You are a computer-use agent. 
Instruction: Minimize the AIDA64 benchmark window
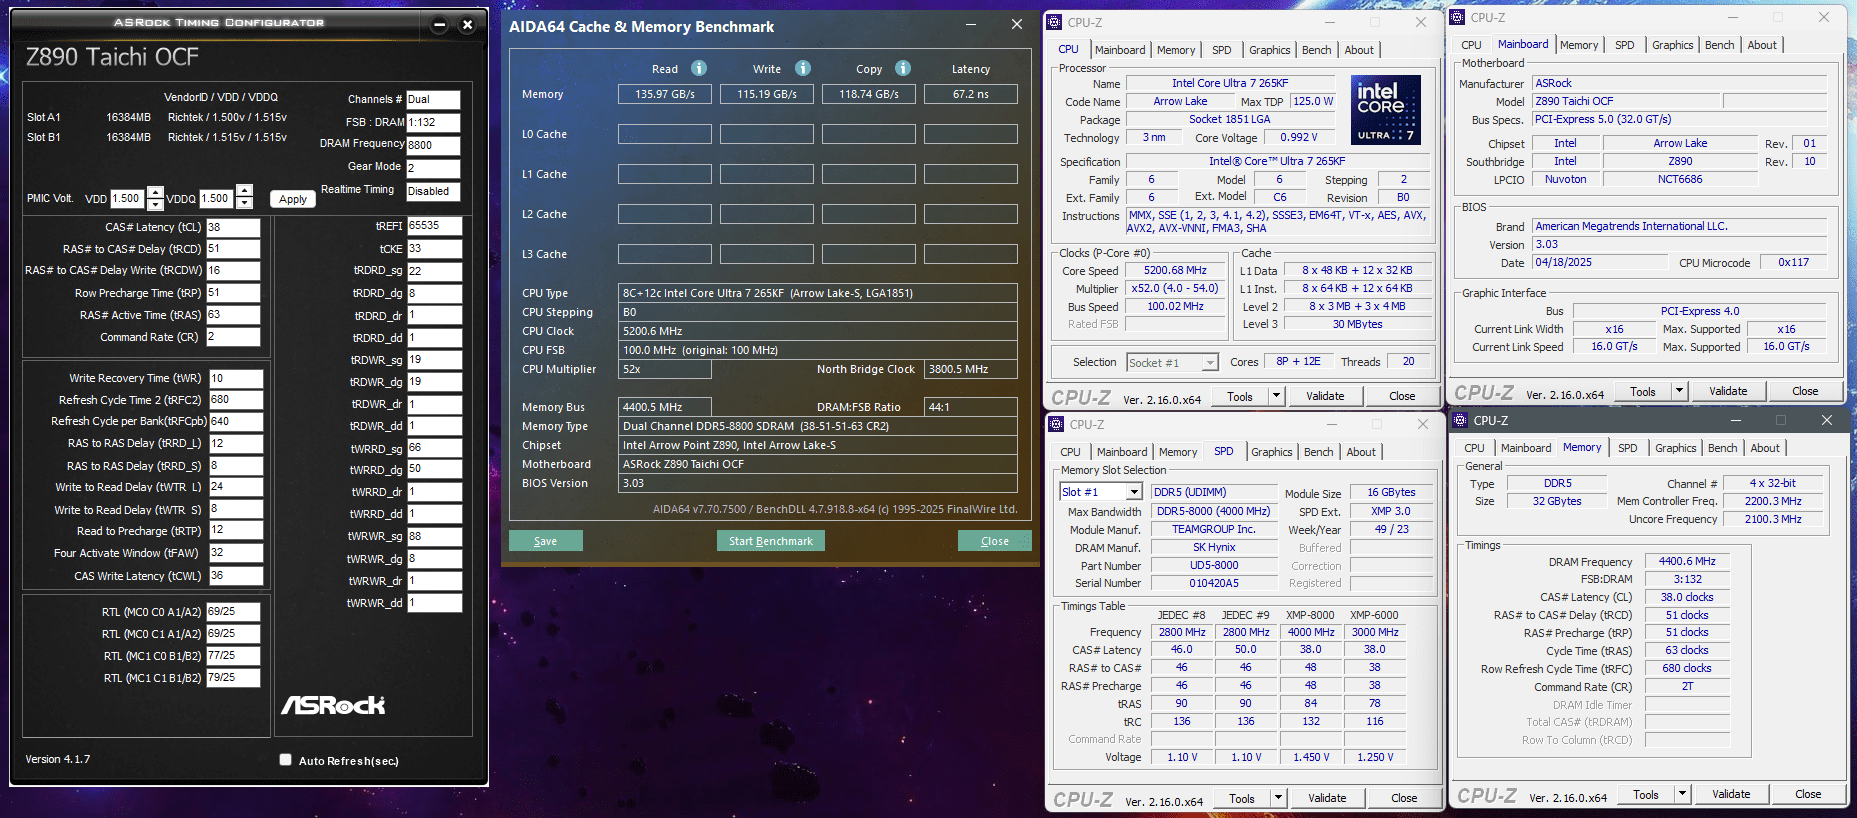click(x=971, y=25)
